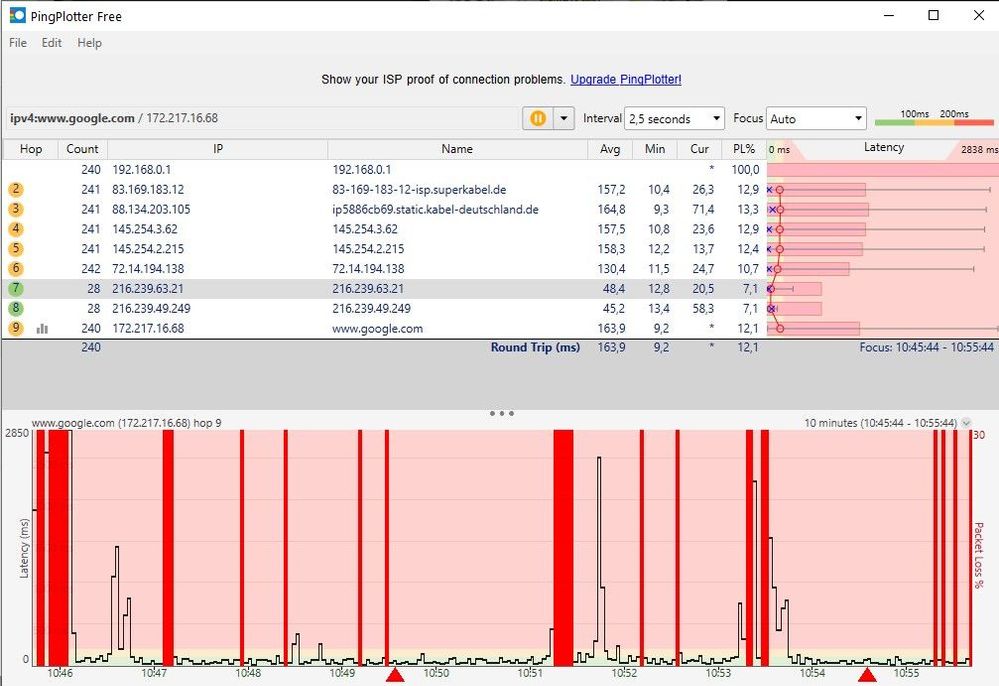Open the Edit menu
This screenshot has width=999, height=686.
point(50,42)
